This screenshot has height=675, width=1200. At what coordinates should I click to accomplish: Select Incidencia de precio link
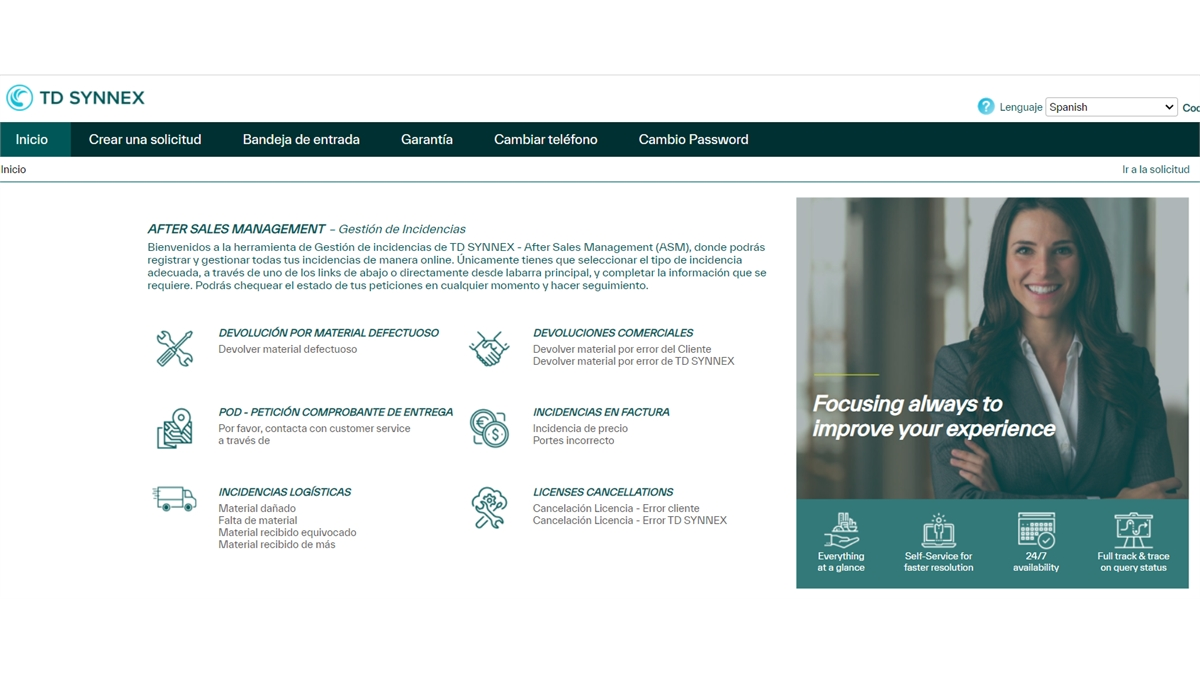point(581,428)
